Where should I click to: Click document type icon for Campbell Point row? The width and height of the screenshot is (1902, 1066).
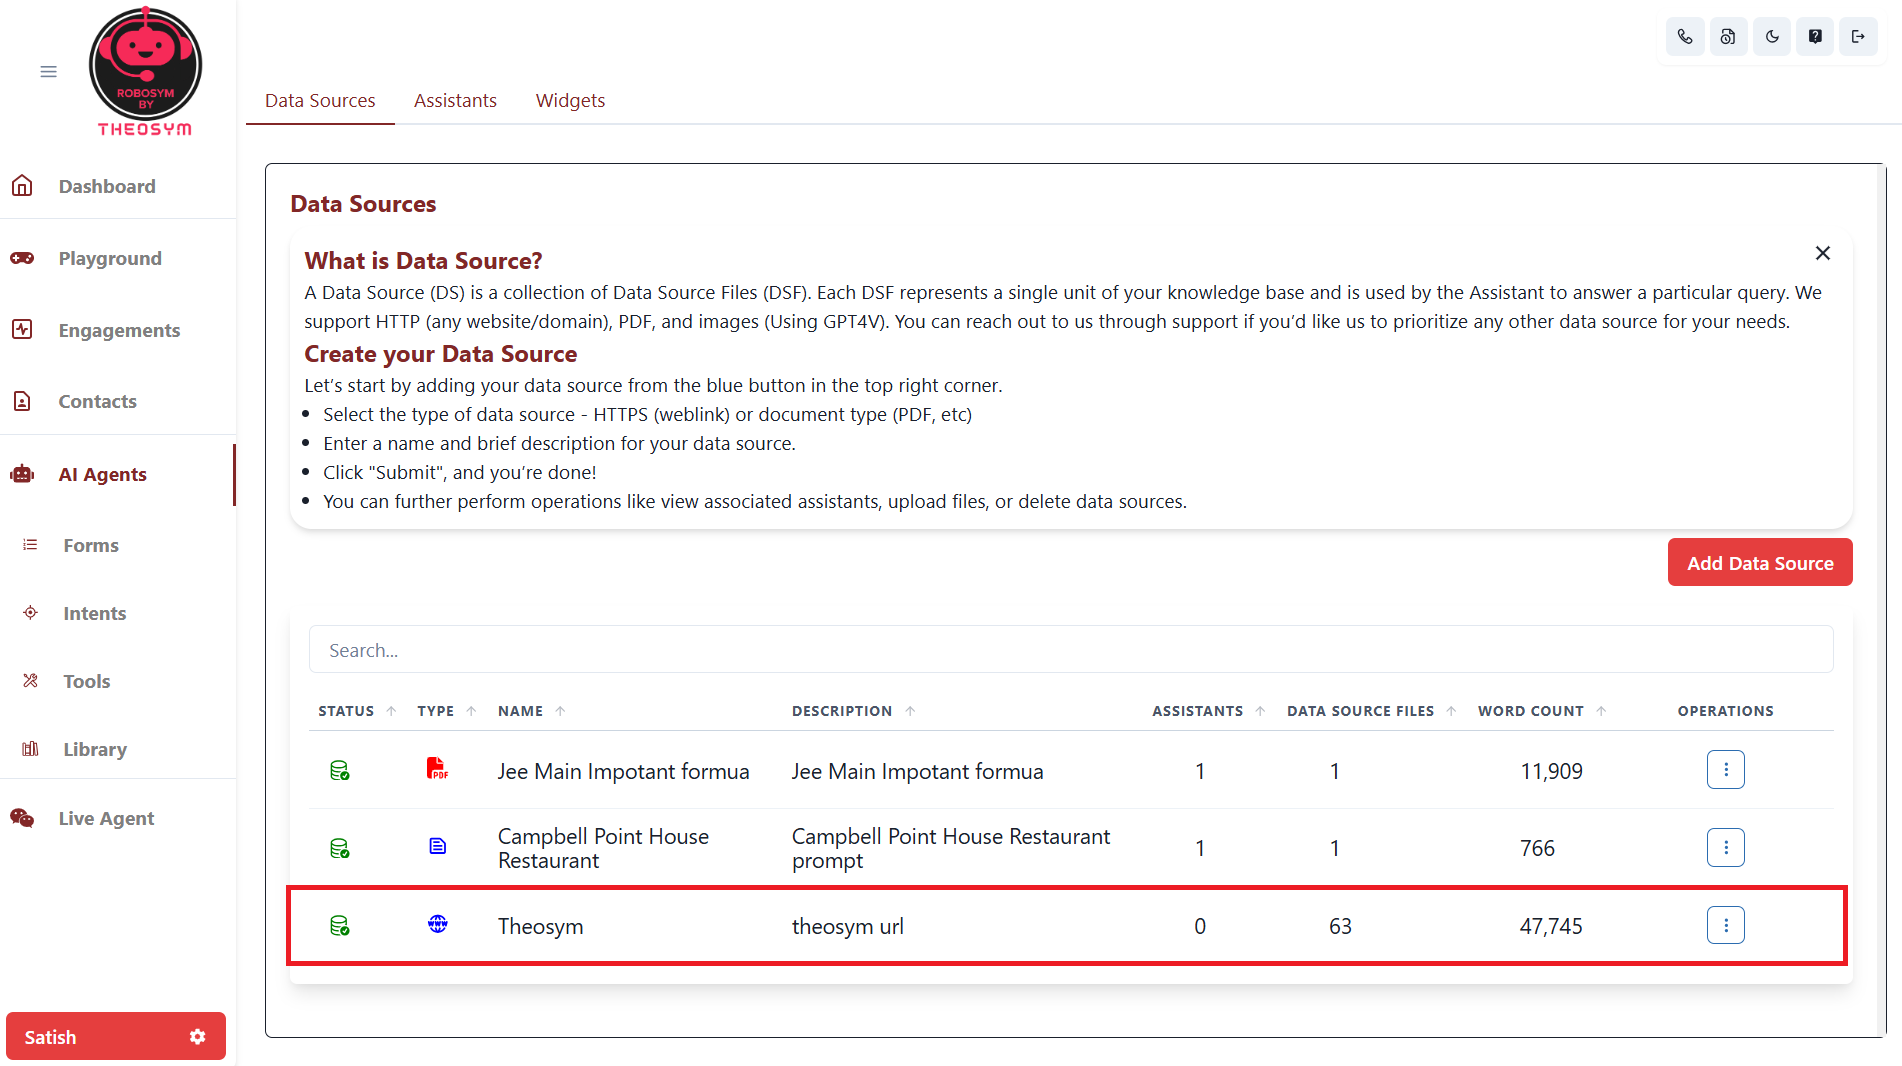tap(438, 846)
